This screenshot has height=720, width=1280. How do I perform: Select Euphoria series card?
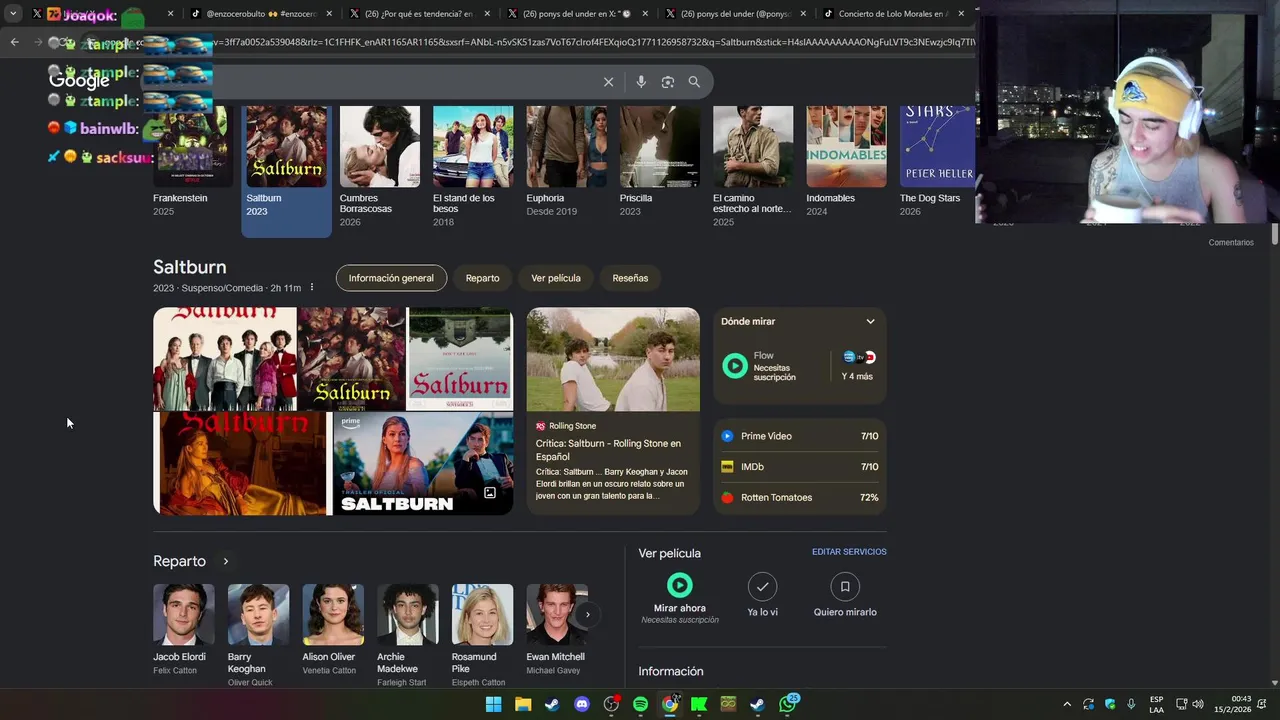point(566,162)
